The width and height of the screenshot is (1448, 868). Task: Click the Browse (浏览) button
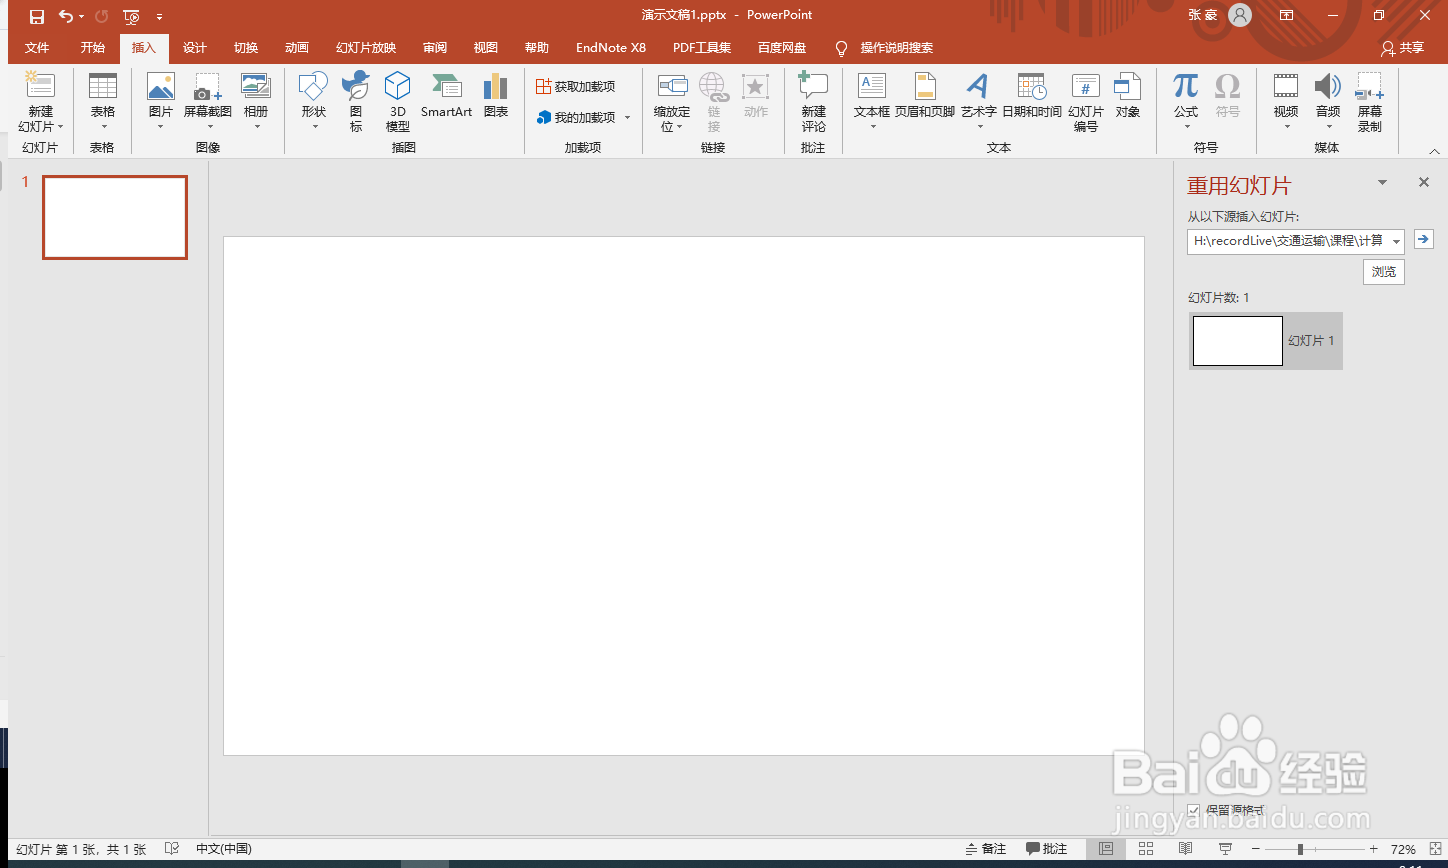click(x=1384, y=272)
